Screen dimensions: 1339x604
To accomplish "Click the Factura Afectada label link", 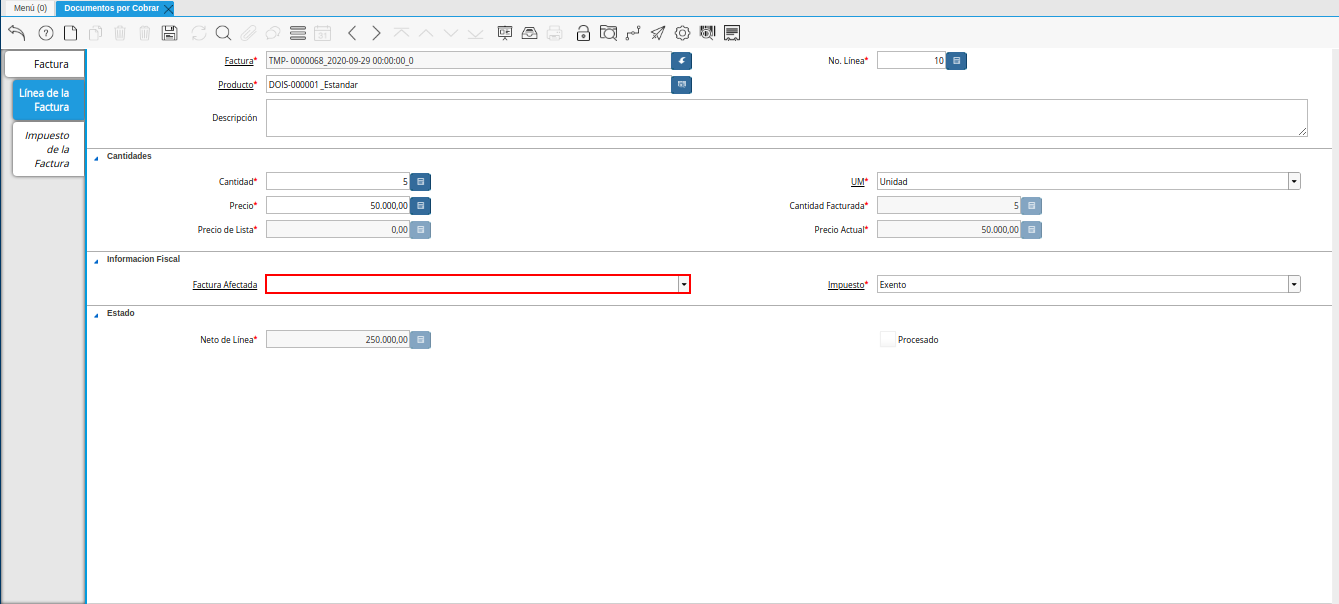I will pyautogui.click(x=225, y=285).
